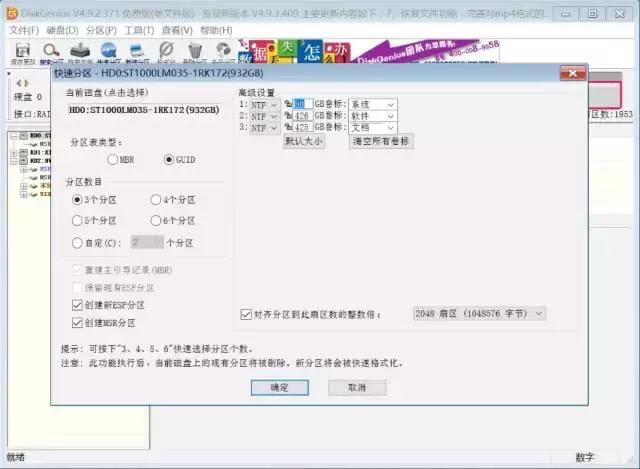640x469 pixels.
Task: Open the custom partition count dropdown
Action: (147, 242)
